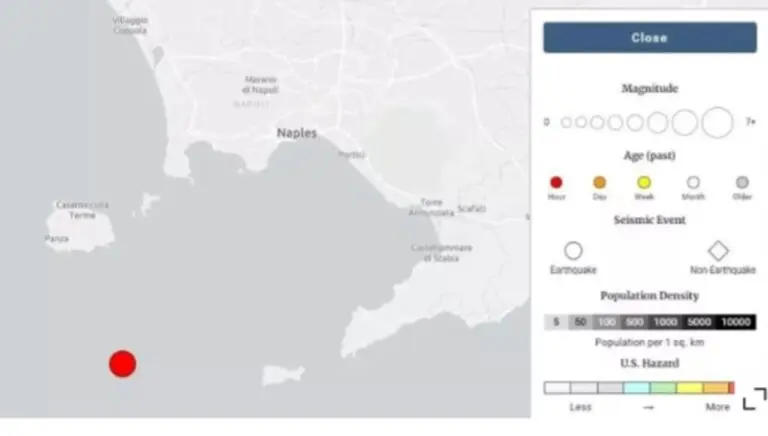
Task: Click the orange Day age circle
Action: [600, 183]
